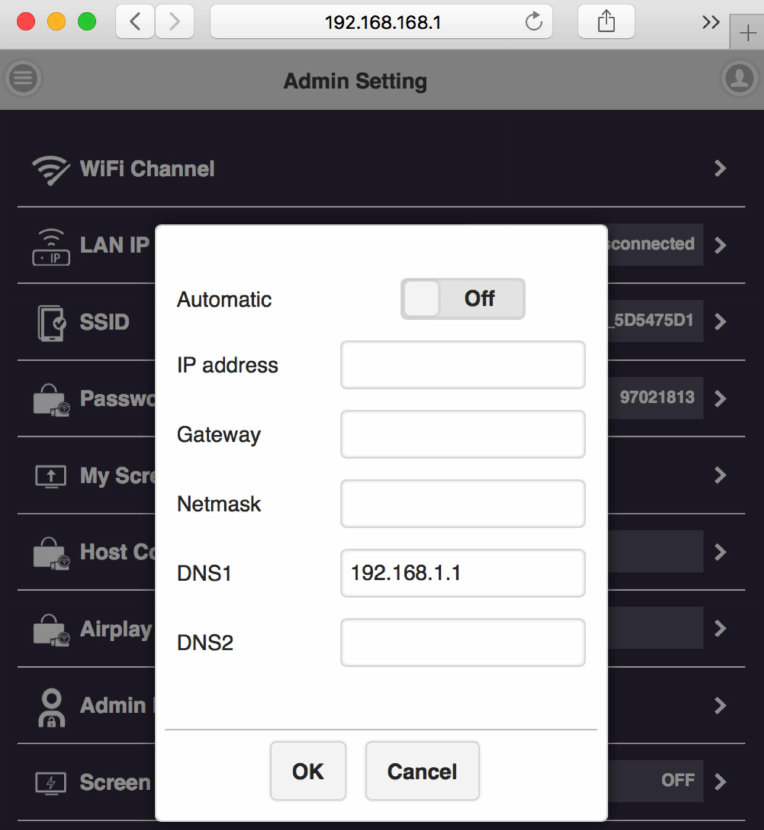Click the WiFi Channel signal icon
764x830 pixels.
pos(50,169)
